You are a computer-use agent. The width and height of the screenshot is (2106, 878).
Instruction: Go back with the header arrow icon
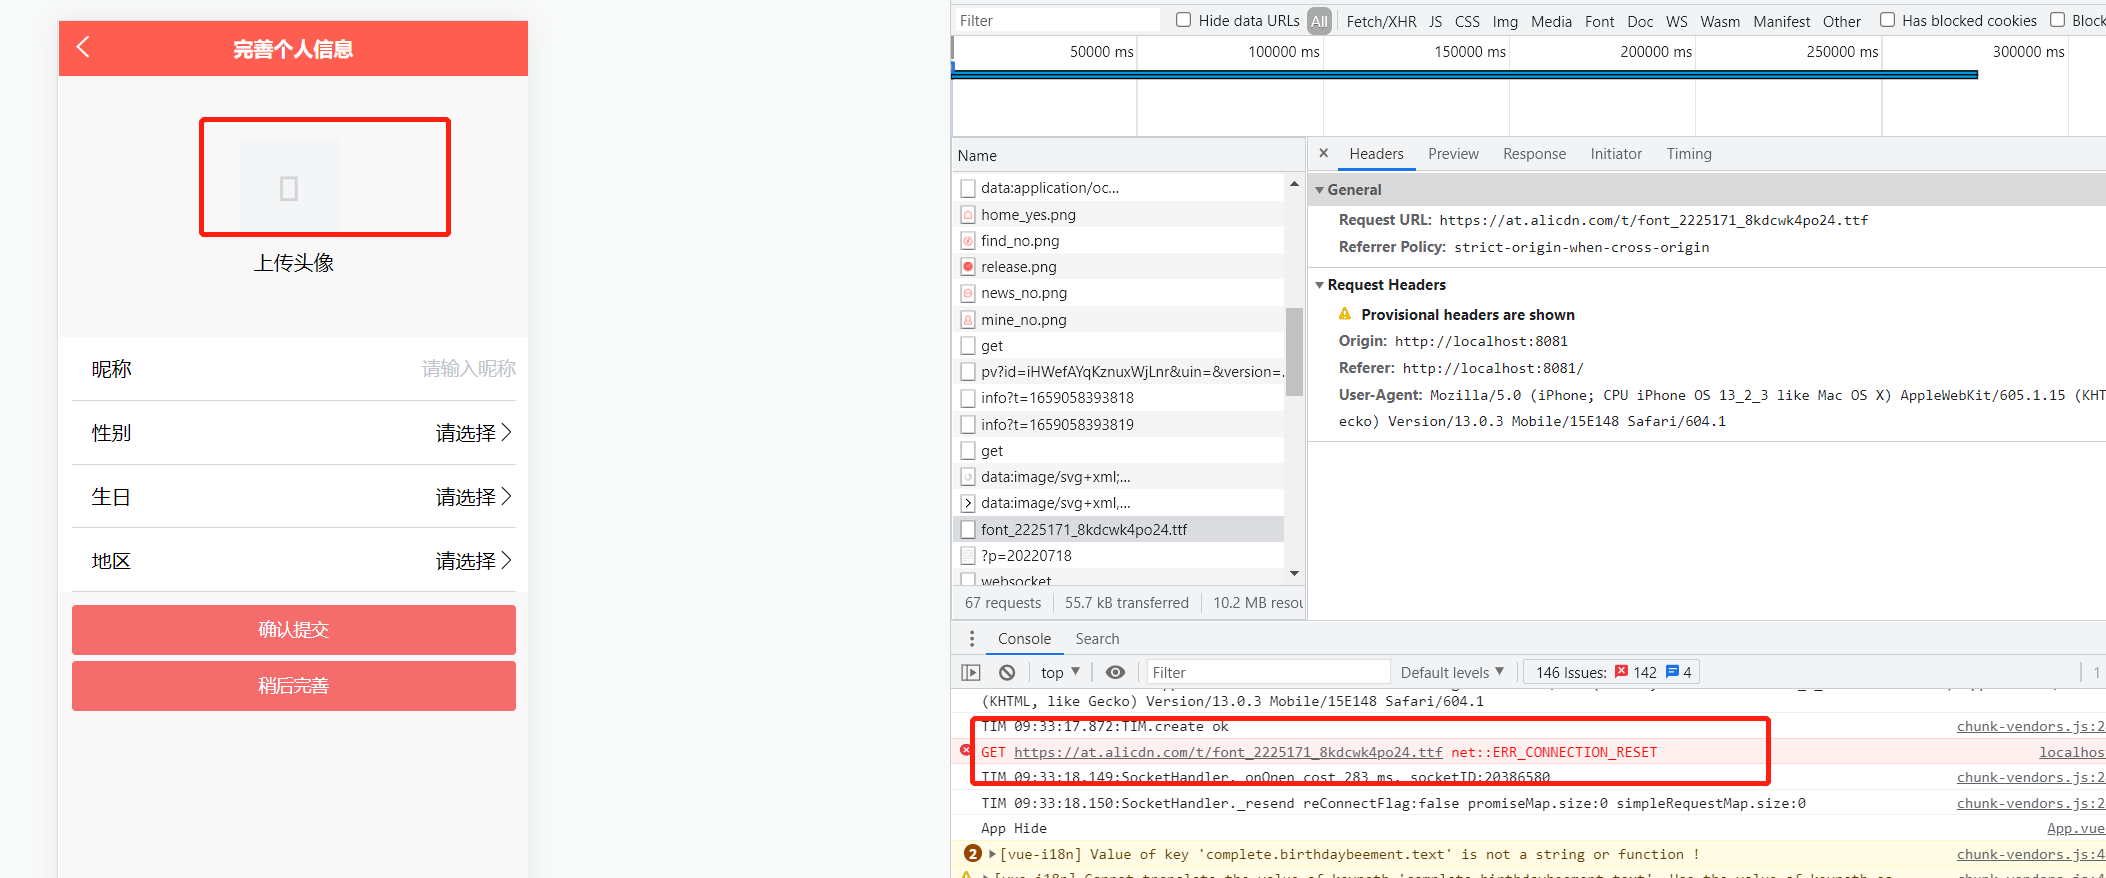83,47
